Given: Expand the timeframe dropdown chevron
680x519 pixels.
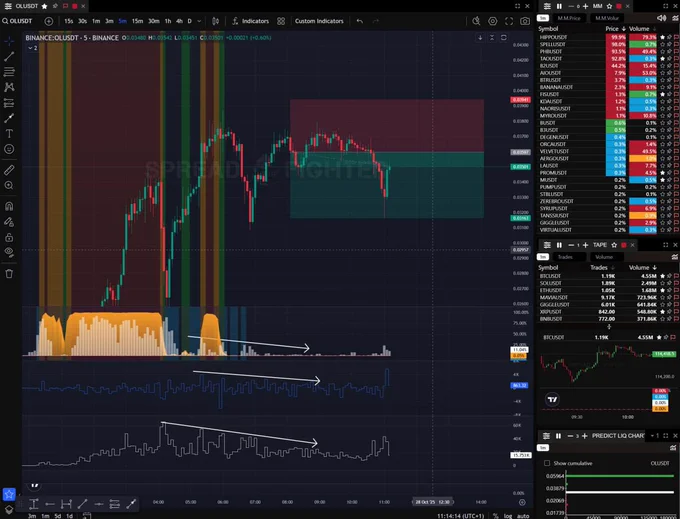Looking at the screenshot, I should point(199,21).
